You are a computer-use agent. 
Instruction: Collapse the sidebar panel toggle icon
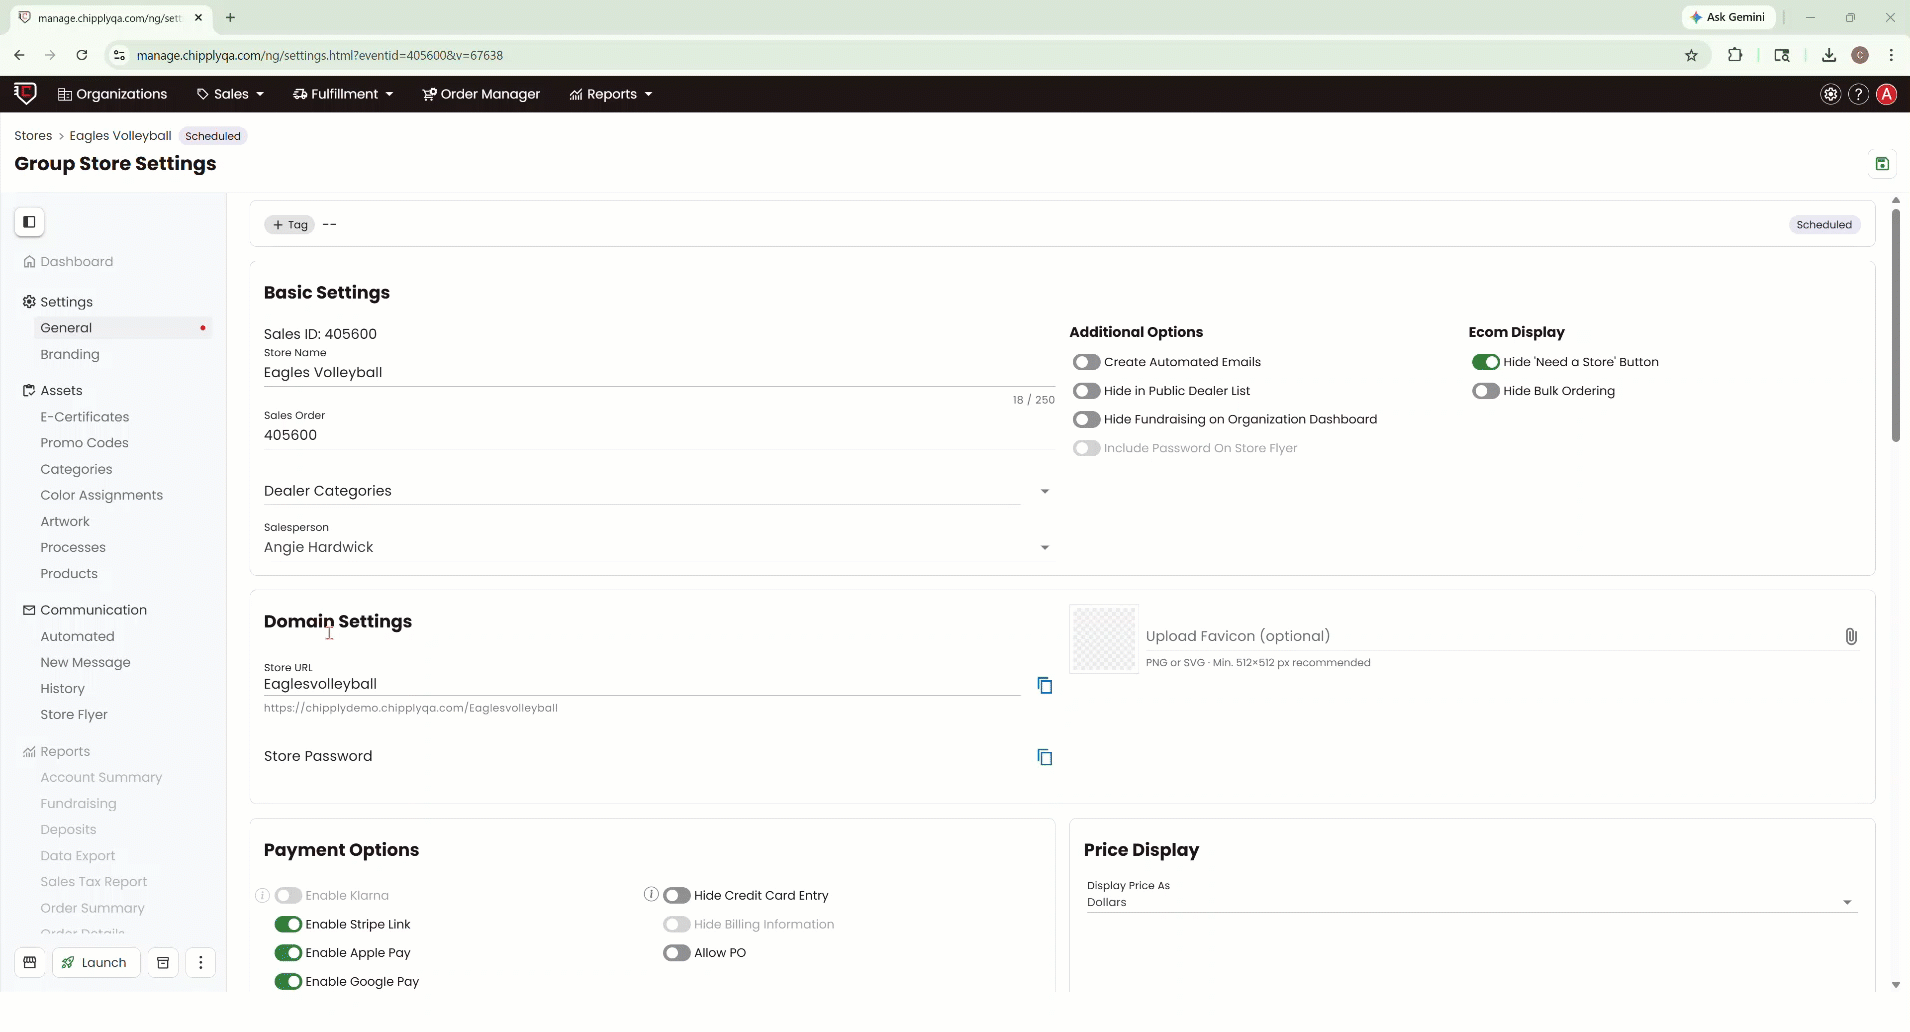click(x=29, y=222)
